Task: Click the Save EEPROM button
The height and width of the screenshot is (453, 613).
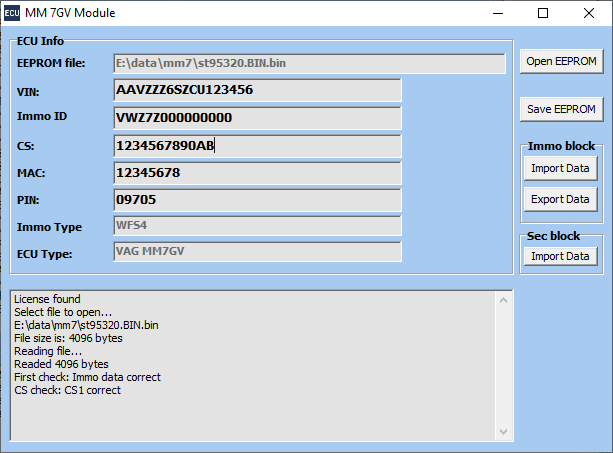Action: (561, 109)
